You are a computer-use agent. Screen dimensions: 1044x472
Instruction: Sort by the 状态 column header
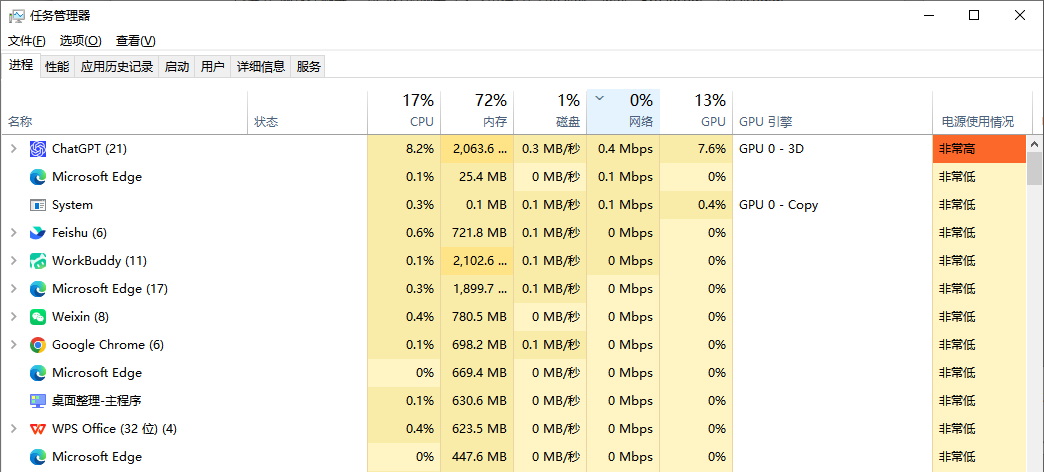click(x=308, y=112)
